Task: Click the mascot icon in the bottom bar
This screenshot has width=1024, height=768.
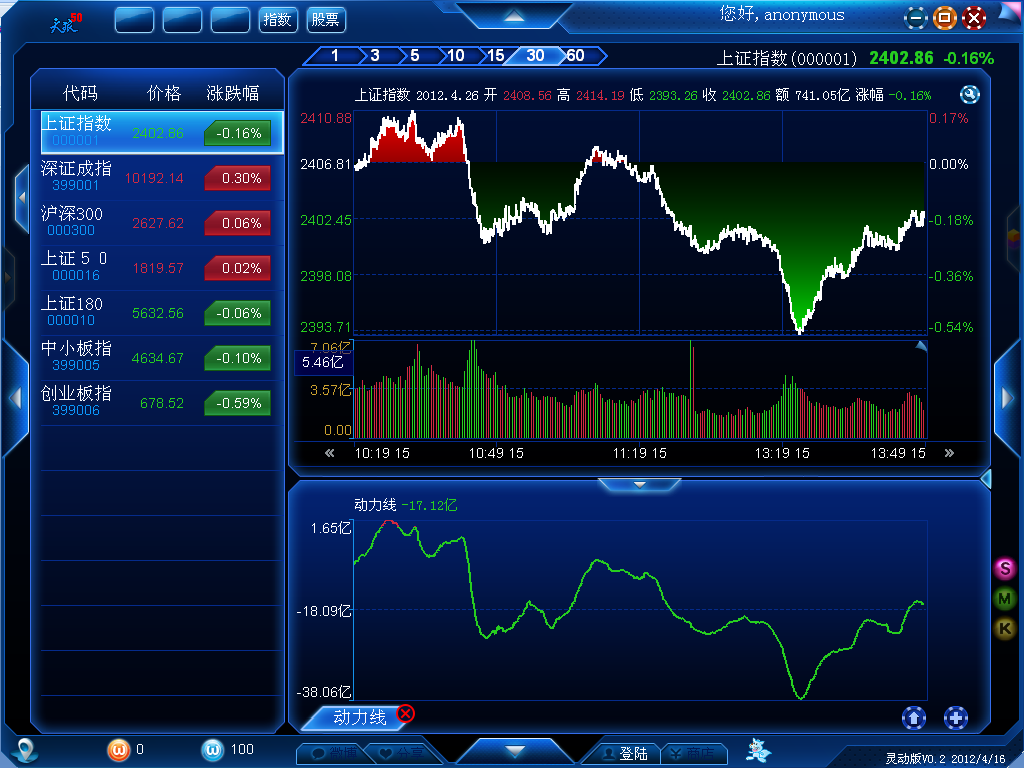Action: coord(758,750)
